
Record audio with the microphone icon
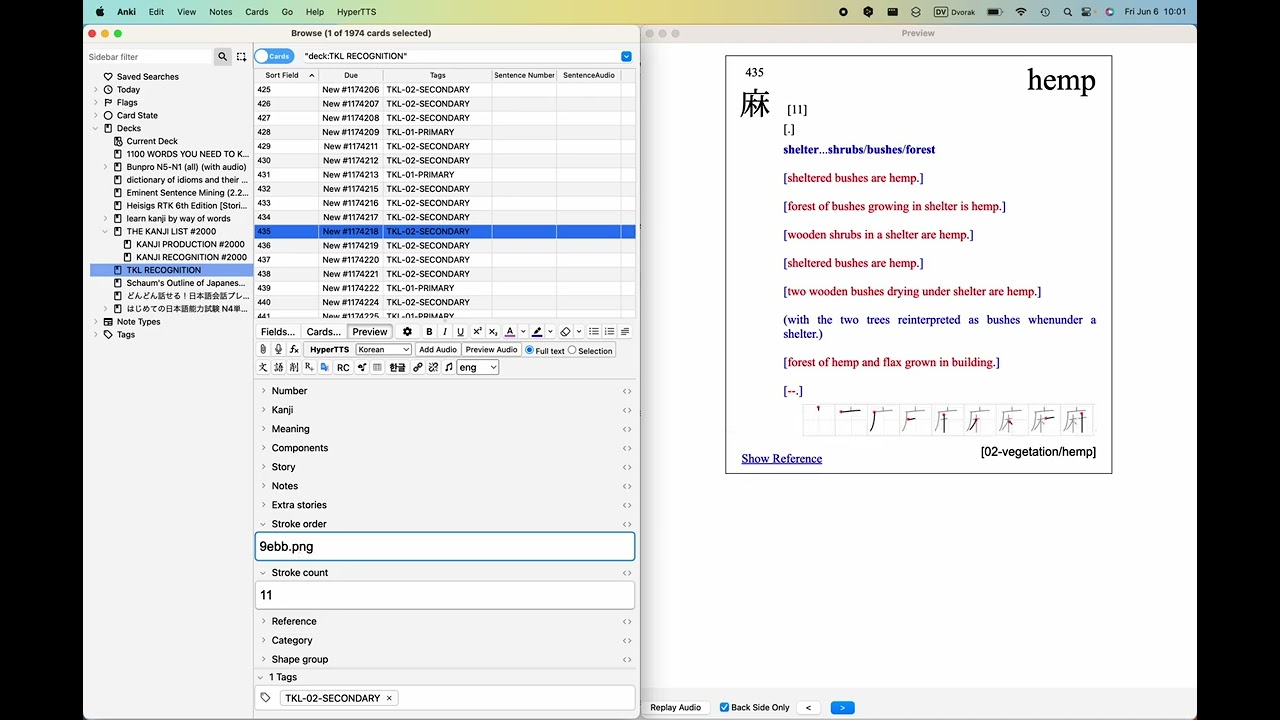tap(278, 350)
